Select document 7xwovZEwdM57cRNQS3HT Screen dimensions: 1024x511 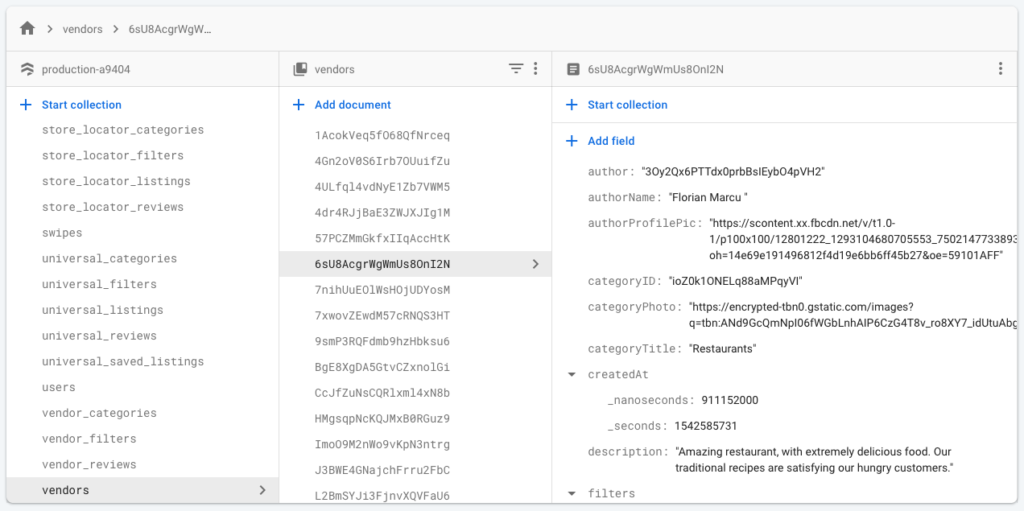[382, 316]
